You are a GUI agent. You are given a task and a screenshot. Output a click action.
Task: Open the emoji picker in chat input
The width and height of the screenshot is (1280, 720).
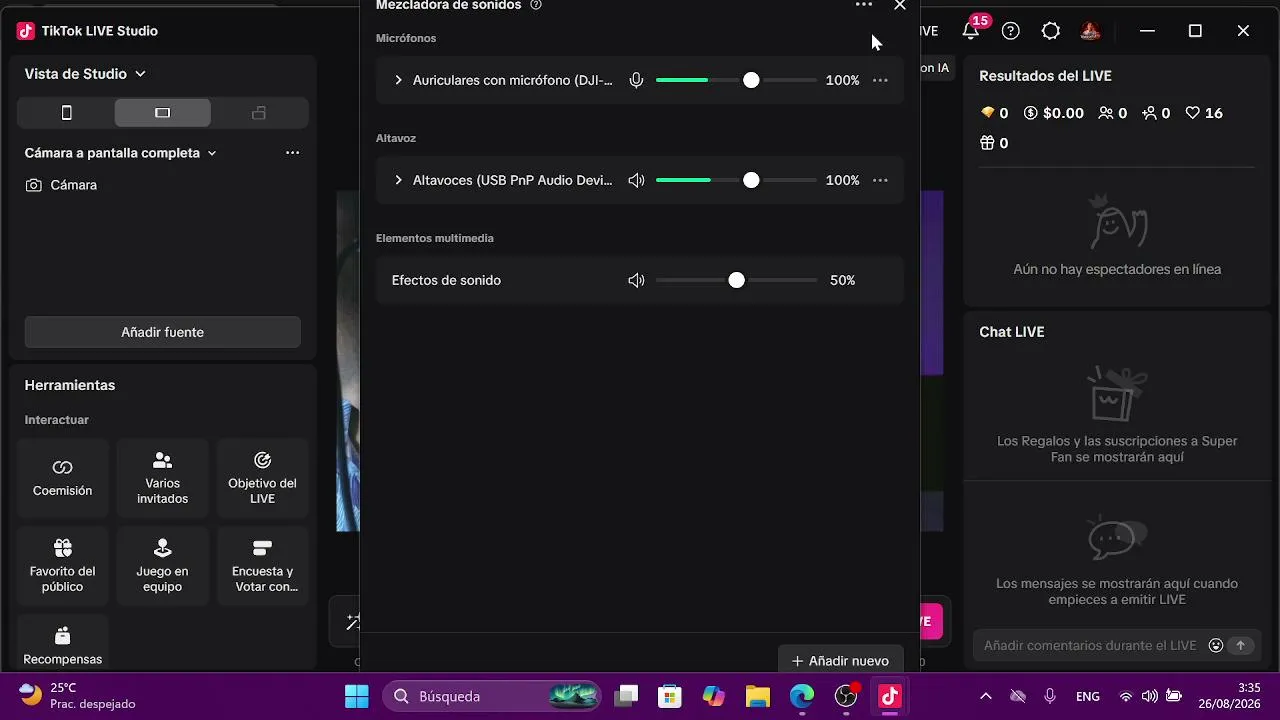1216,646
